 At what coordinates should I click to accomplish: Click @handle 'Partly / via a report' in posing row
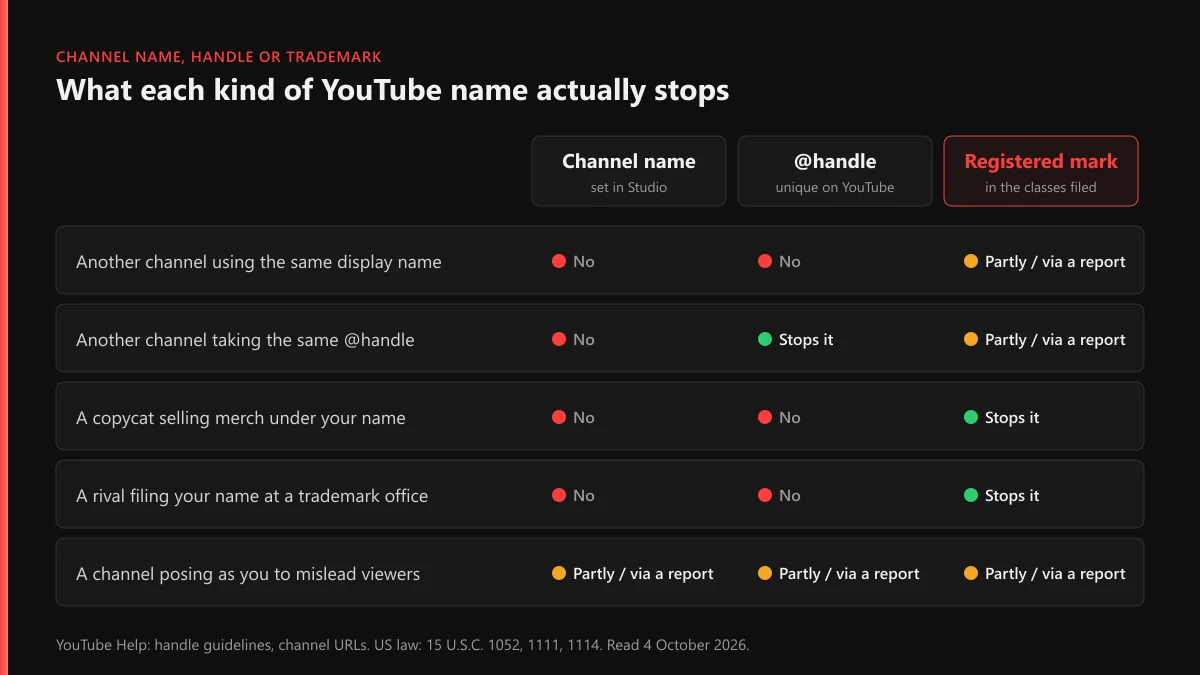(x=839, y=574)
